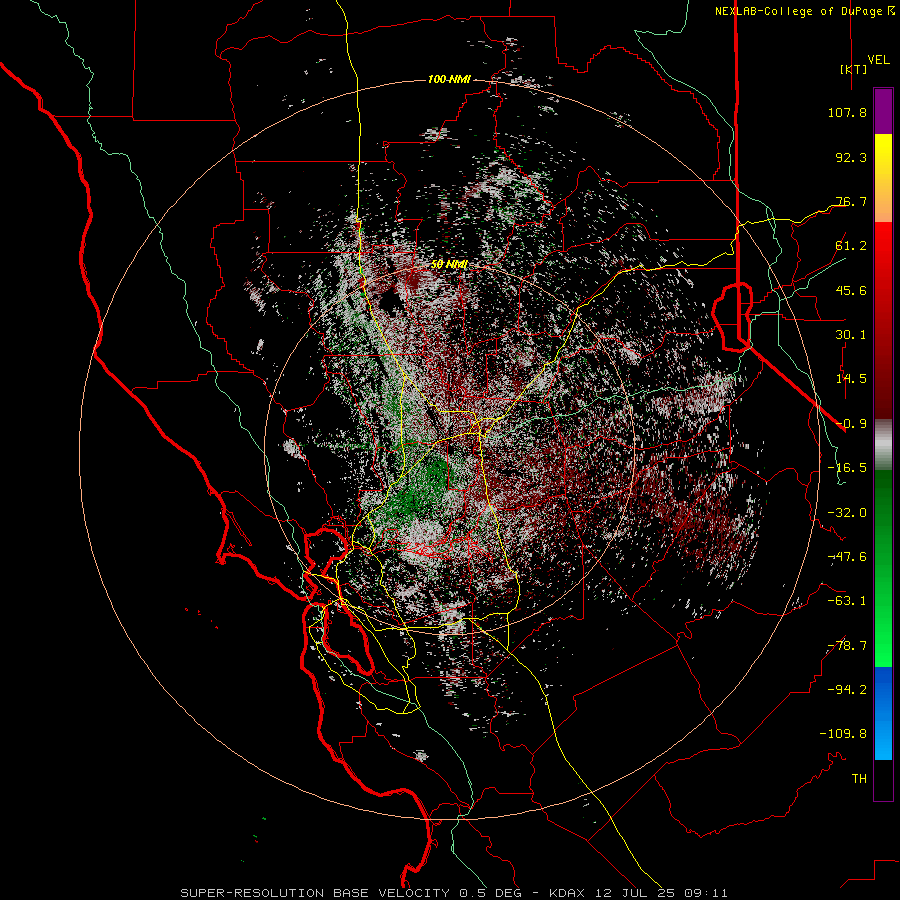Select the -63.1 legend value
The height and width of the screenshot is (900, 900).
(x=847, y=601)
